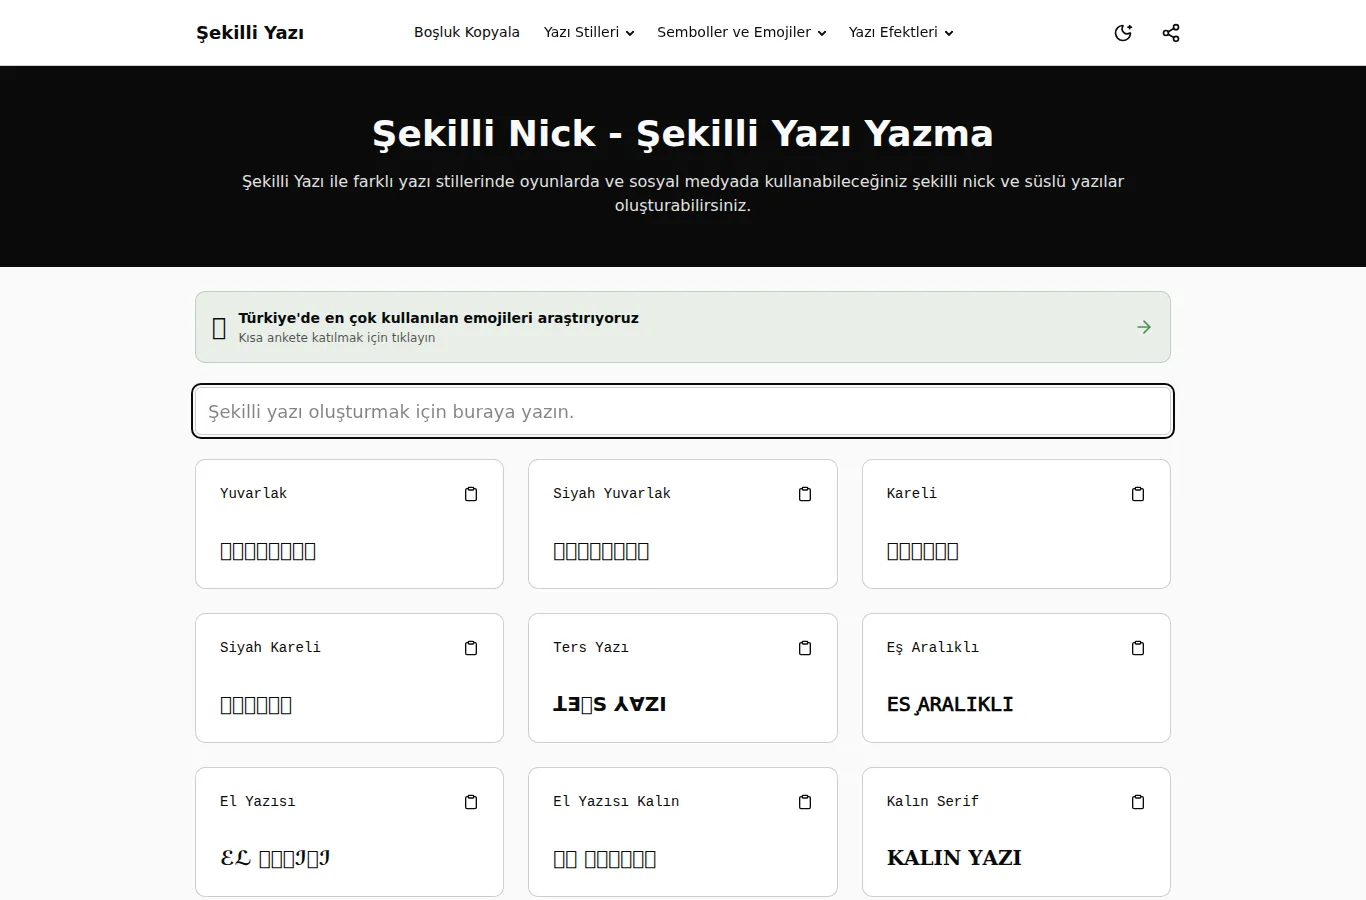Copy the El Yazısı Kalın text

click(805, 802)
